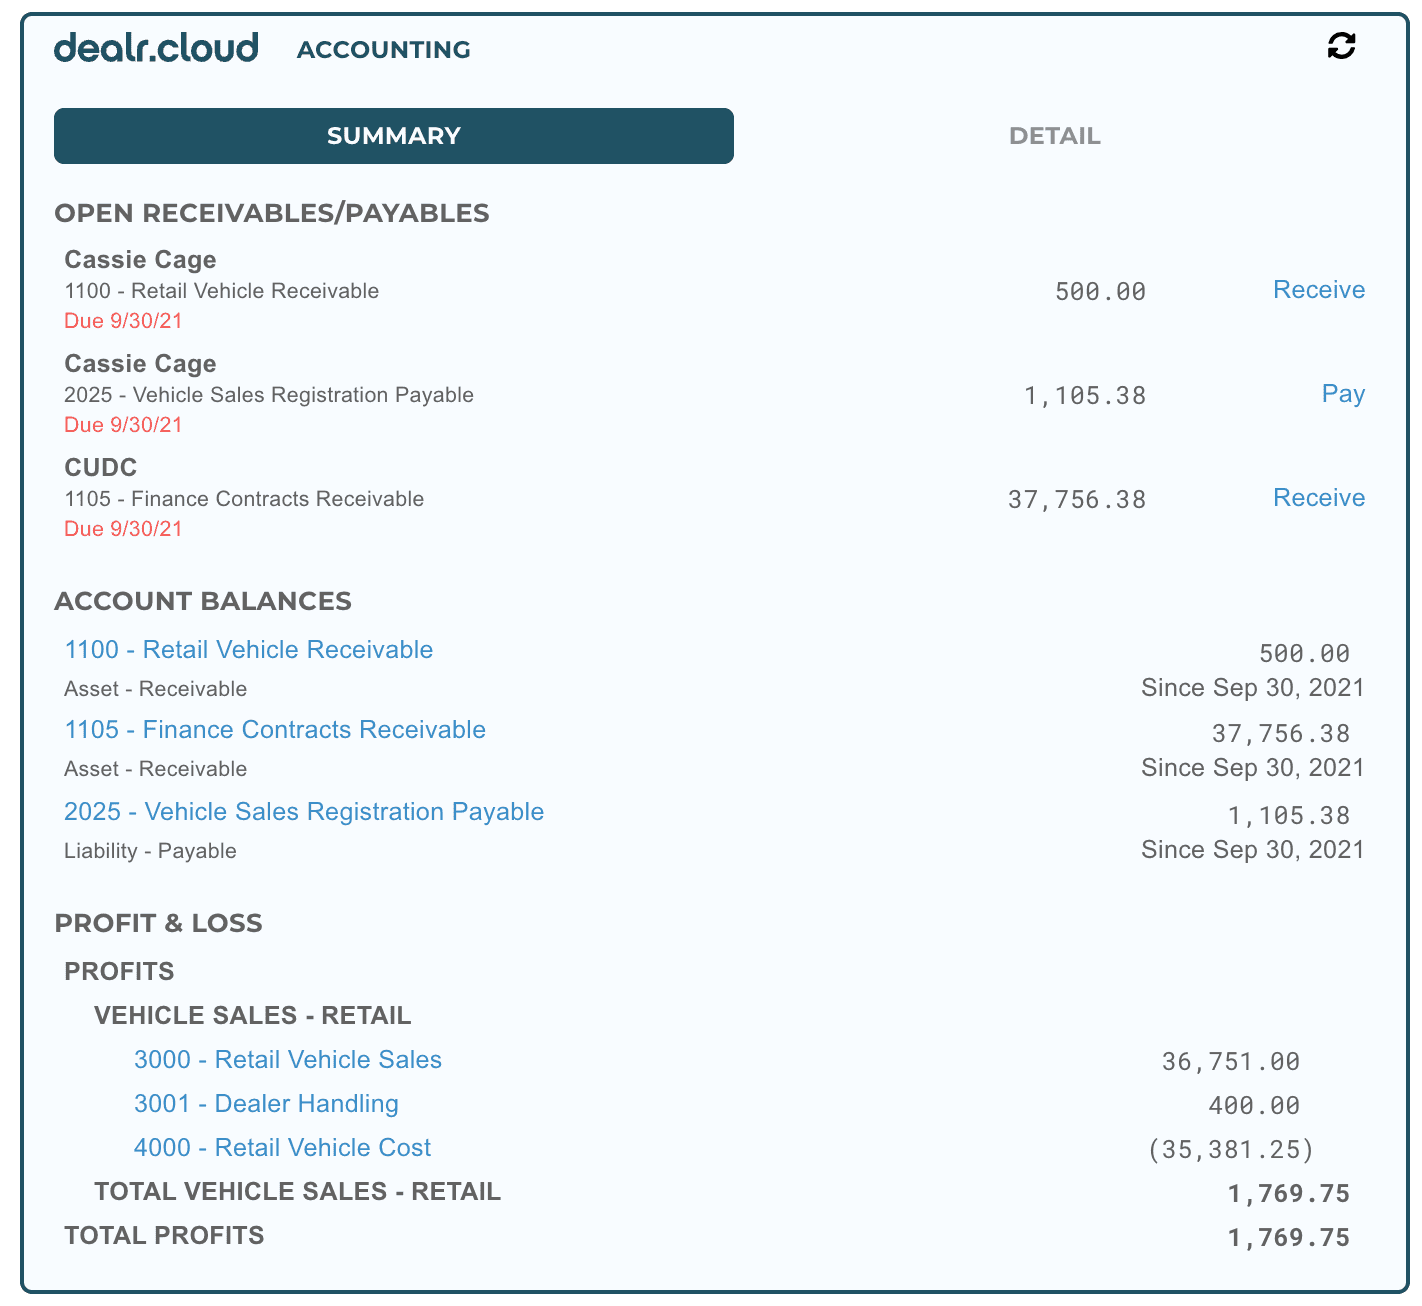Click the 1,105.38 amount in open payables
Viewport: 1422px width, 1306px height.
pyautogui.click(x=1085, y=396)
